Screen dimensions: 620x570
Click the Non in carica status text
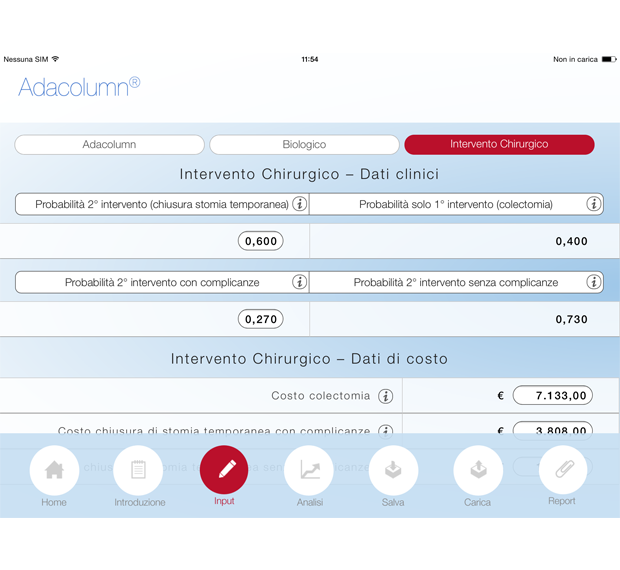click(x=575, y=59)
